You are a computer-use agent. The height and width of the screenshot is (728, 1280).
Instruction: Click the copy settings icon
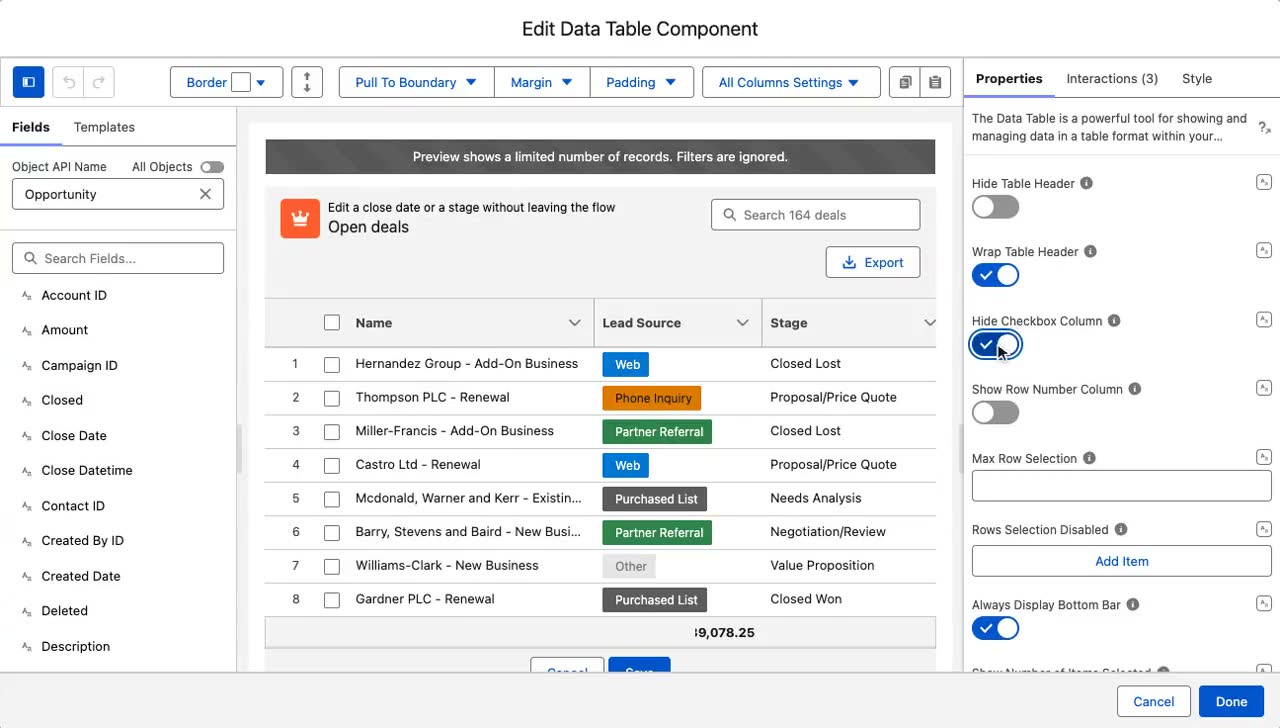[x=905, y=82]
